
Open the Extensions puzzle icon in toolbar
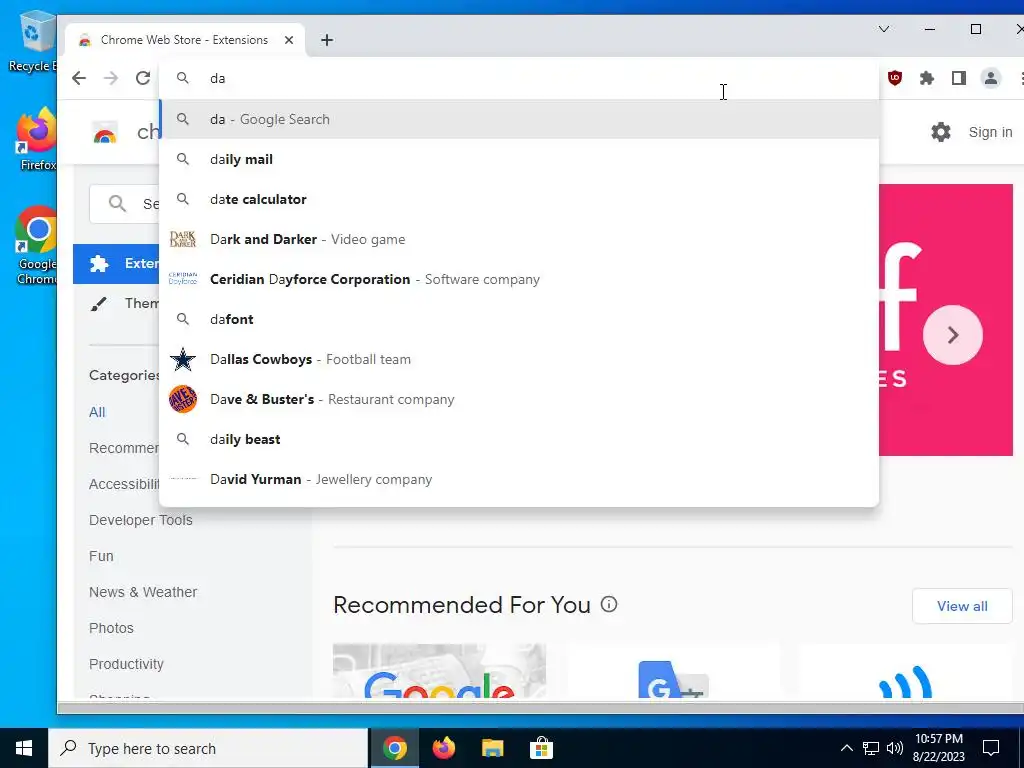pyautogui.click(x=927, y=78)
